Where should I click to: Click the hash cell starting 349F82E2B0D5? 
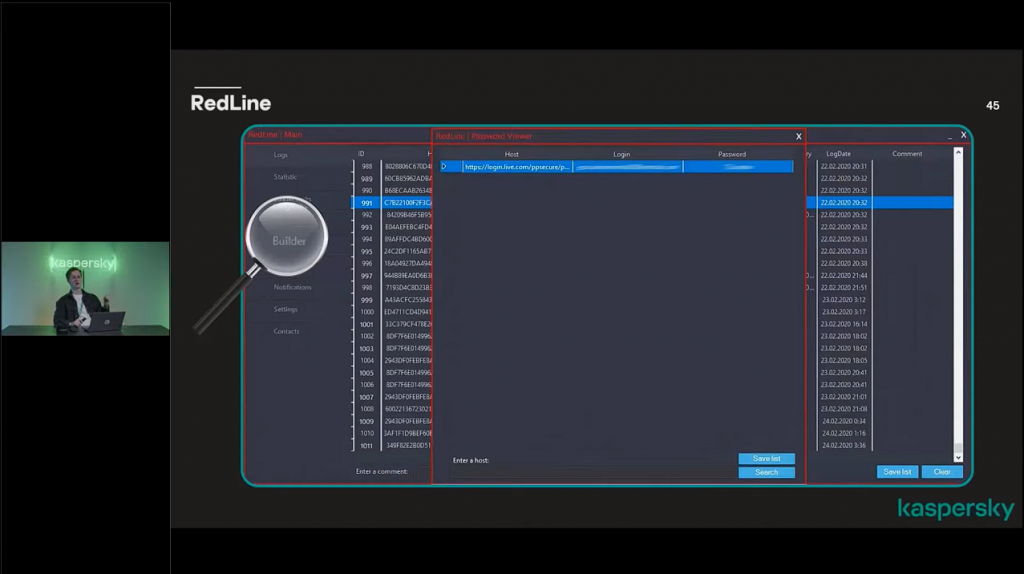[408, 446]
